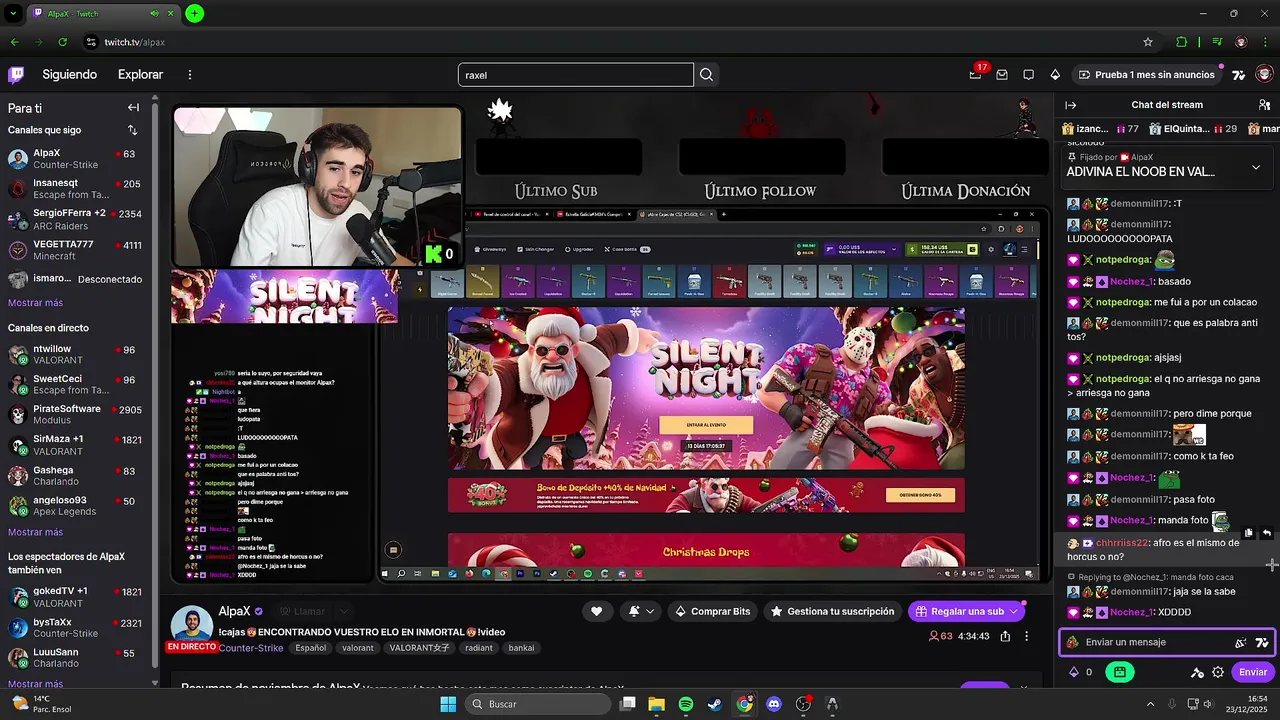
Task: Open stream options three-dot menu
Action: pos(1026,636)
